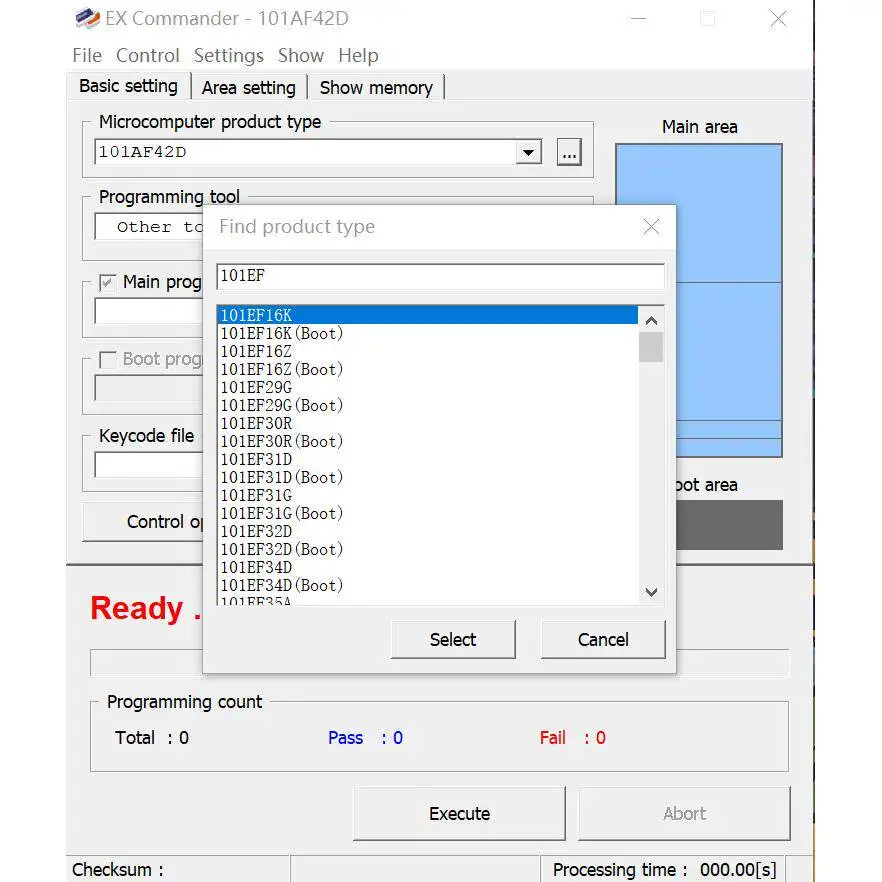Screen dimensions: 882x882
Task: Select 101EF16K in the list
Action: 428,315
